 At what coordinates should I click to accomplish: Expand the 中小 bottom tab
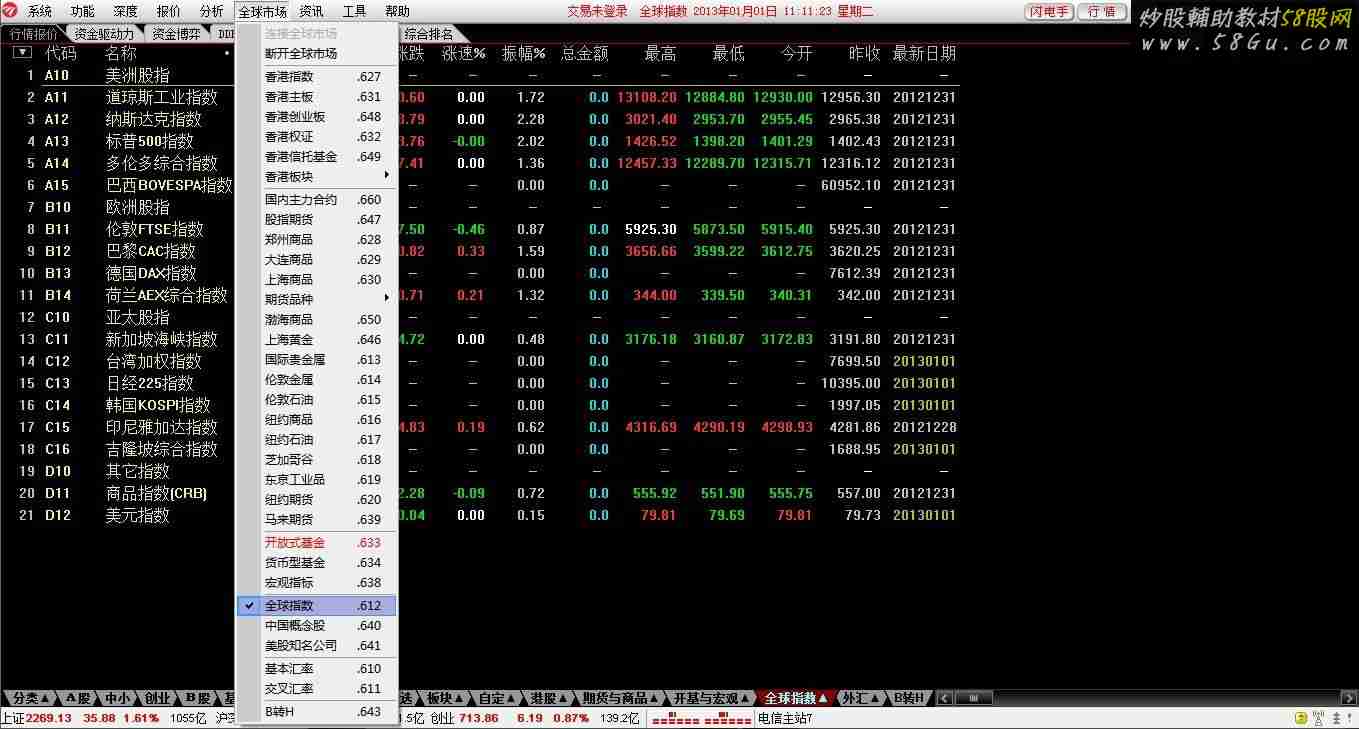pos(118,698)
